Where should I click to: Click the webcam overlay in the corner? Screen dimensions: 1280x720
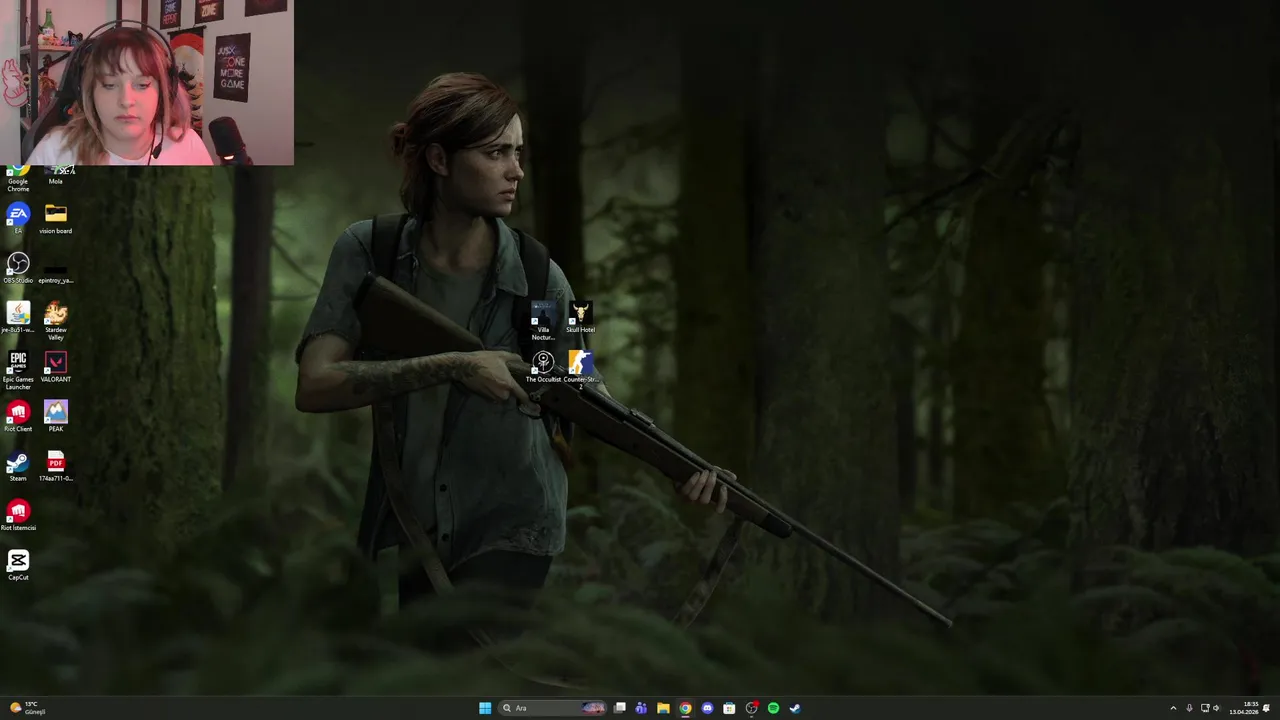point(147,82)
